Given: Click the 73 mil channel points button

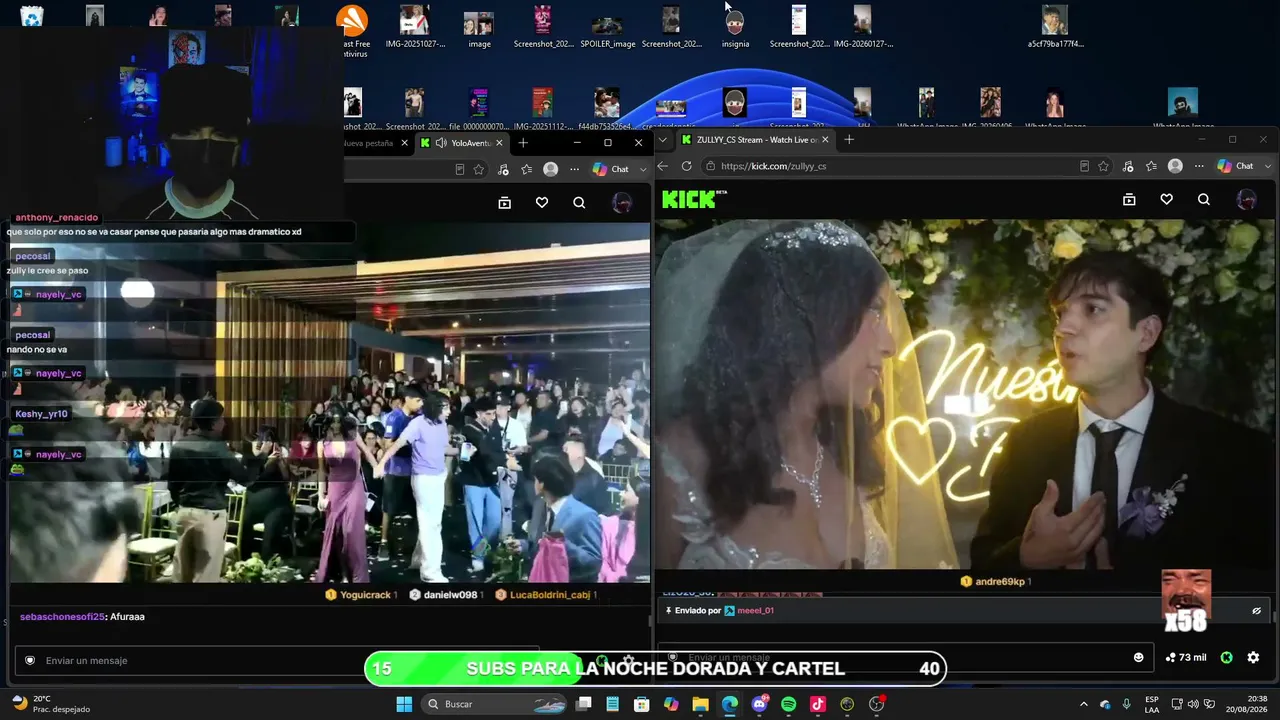Looking at the screenshot, I should (x=1186, y=657).
